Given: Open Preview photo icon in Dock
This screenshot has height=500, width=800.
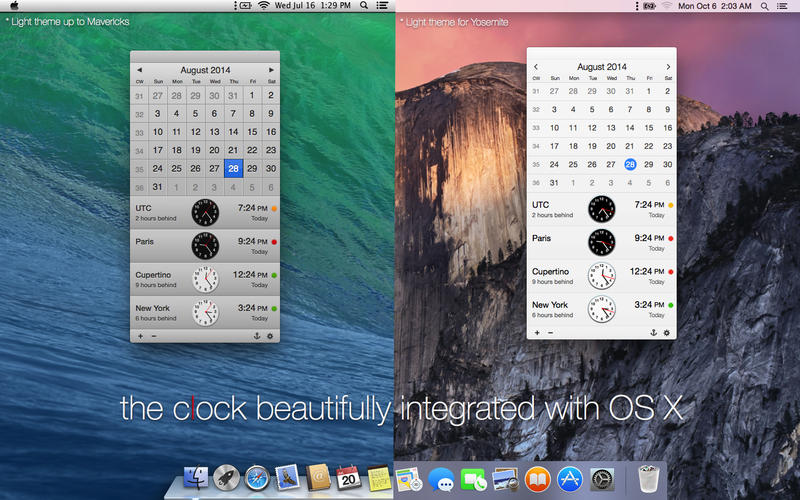Looking at the screenshot, I should coord(506,480).
